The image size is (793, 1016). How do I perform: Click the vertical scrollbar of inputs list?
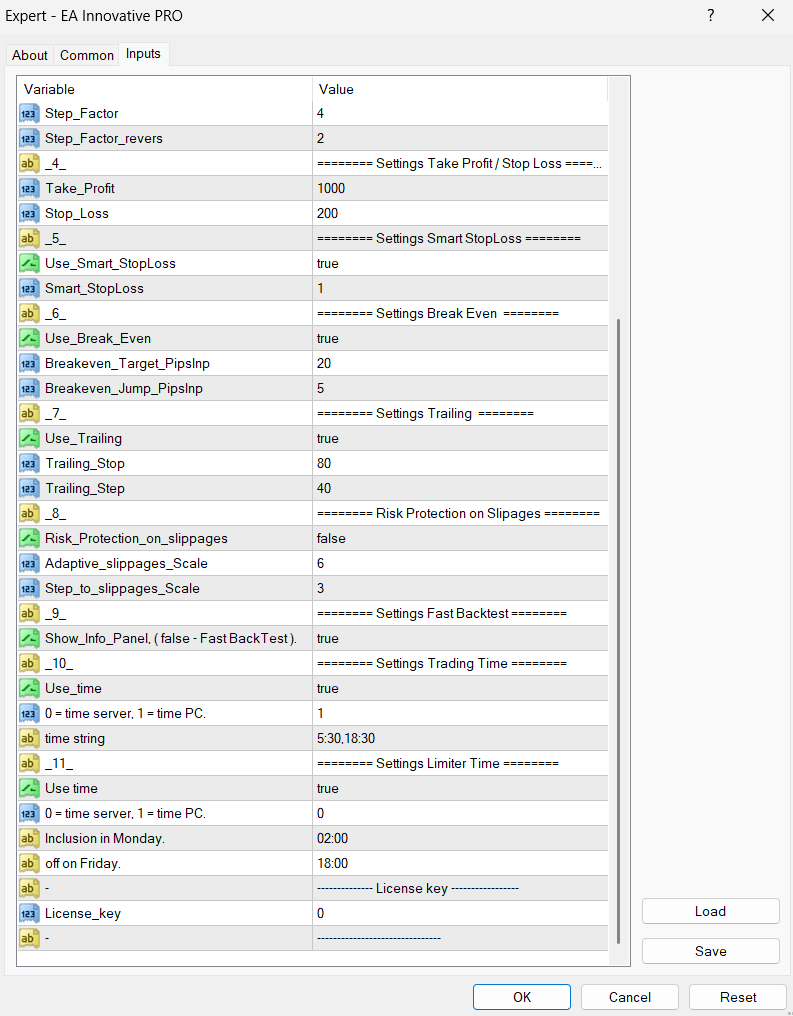620,630
